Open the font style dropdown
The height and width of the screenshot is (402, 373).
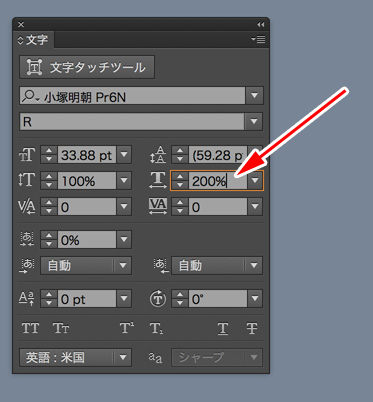(254, 122)
